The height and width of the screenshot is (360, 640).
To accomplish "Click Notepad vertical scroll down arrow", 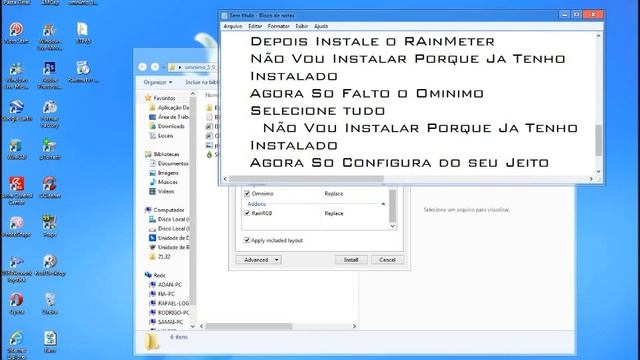I will tap(598, 172).
